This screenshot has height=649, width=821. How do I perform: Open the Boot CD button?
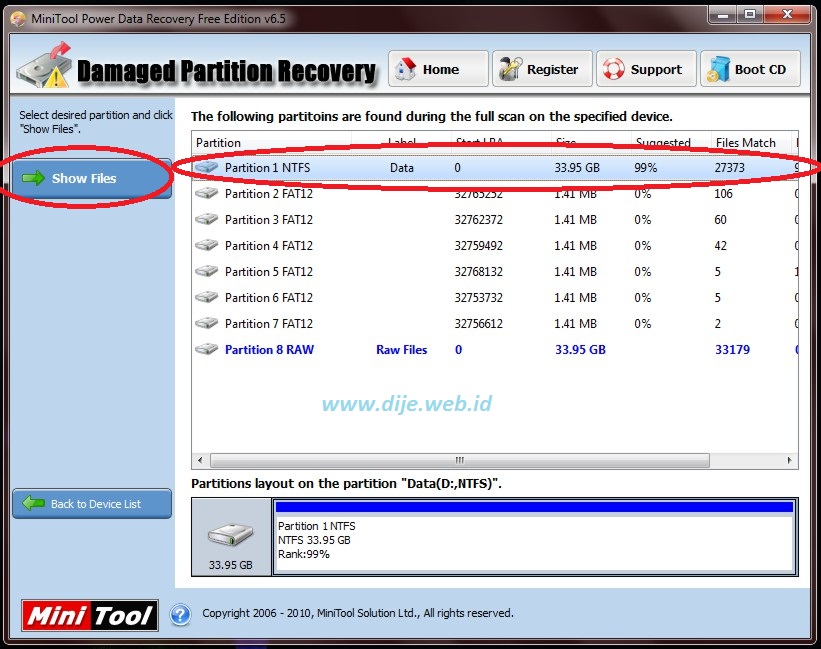point(750,69)
